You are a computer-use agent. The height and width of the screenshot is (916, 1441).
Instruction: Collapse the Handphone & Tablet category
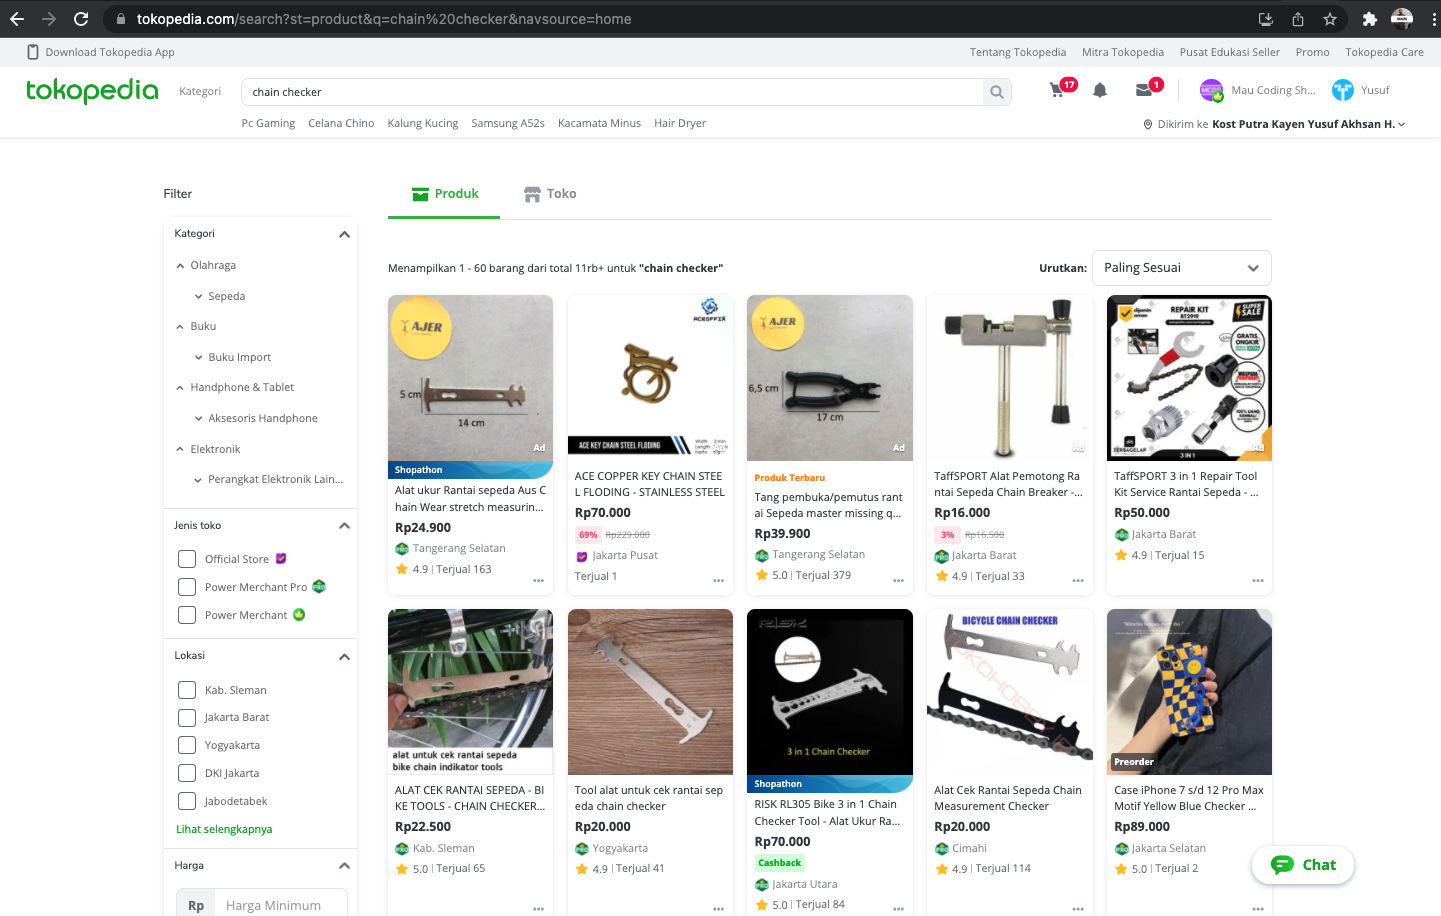coord(180,388)
